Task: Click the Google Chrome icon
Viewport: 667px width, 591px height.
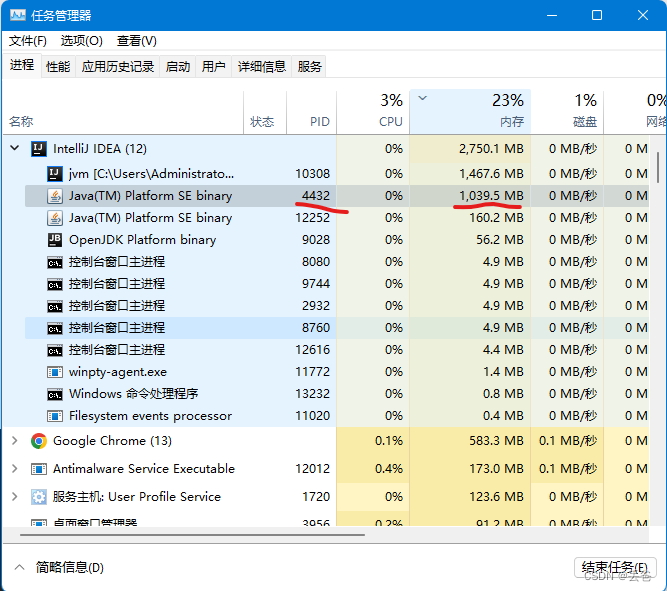Action: tap(39, 441)
